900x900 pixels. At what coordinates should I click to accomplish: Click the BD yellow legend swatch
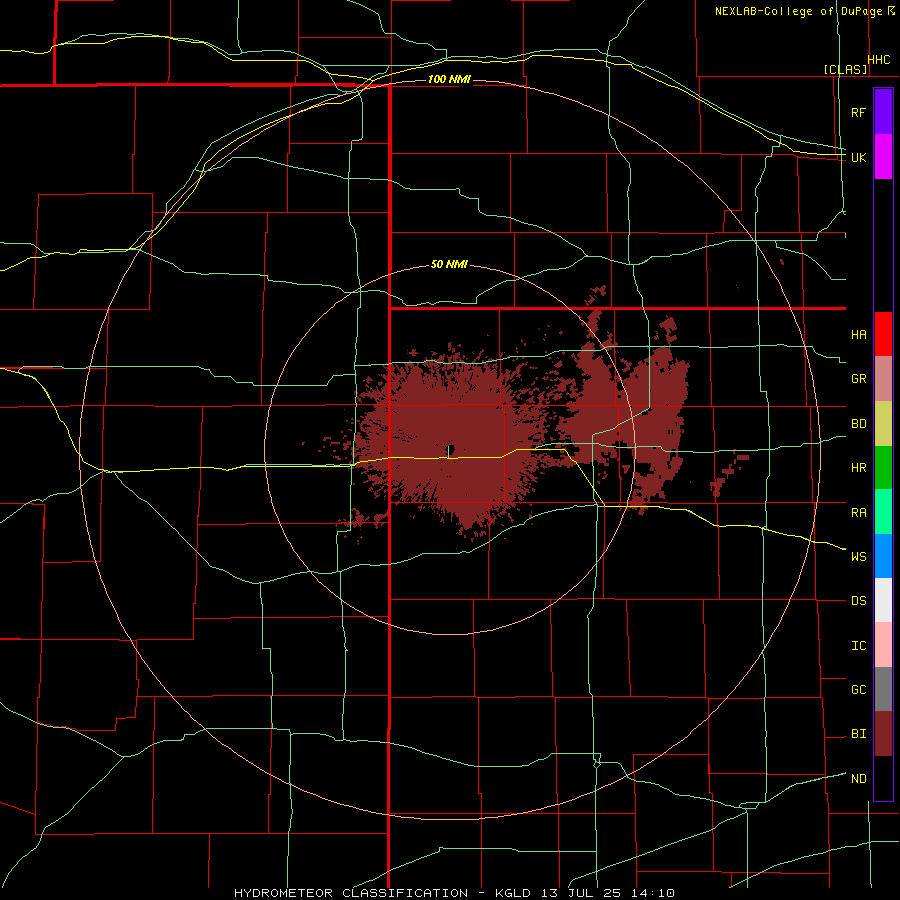point(883,424)
